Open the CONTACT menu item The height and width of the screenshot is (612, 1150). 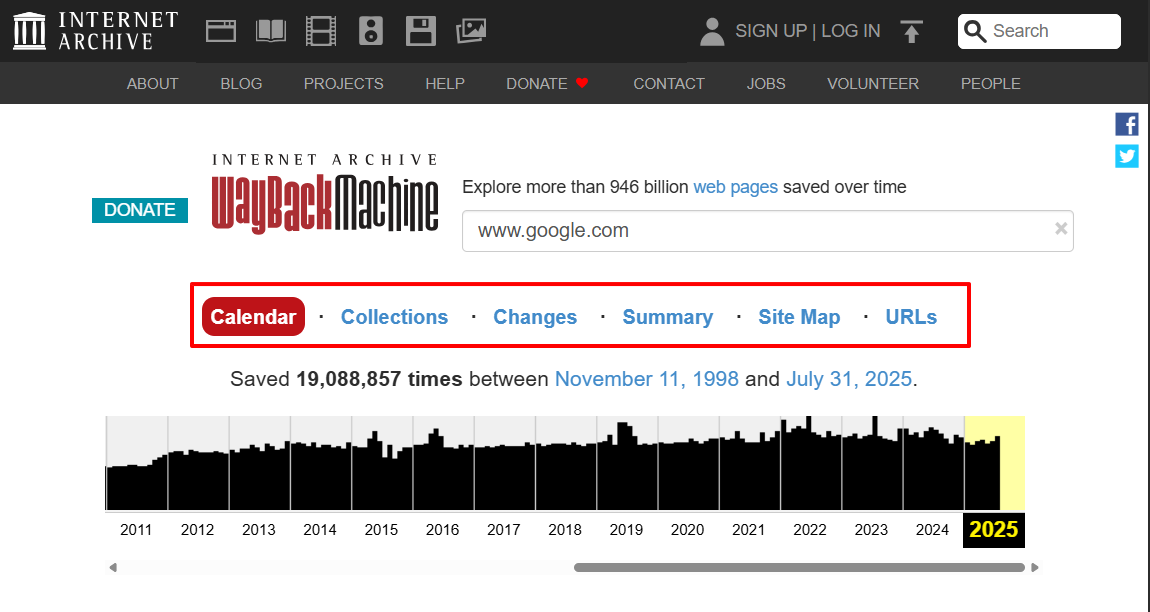tap(669, 84)
